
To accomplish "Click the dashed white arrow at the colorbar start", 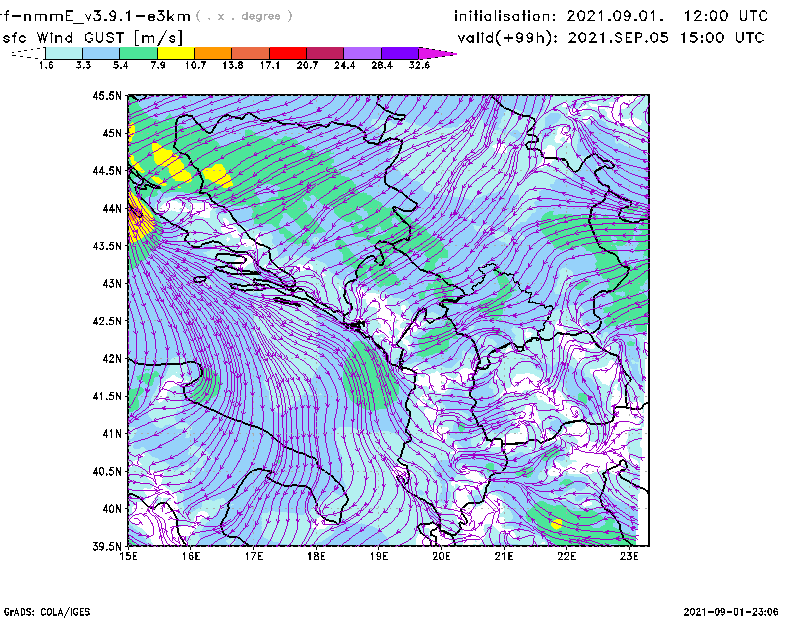I will click(x=28, y=53).
